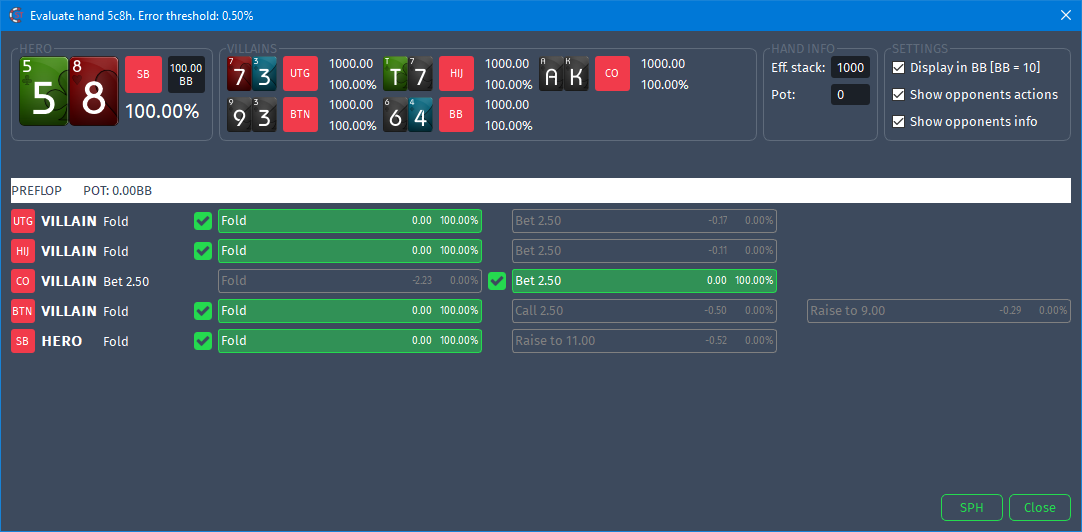Click the PREFLOP POT header bar

[x=541, y=190]
